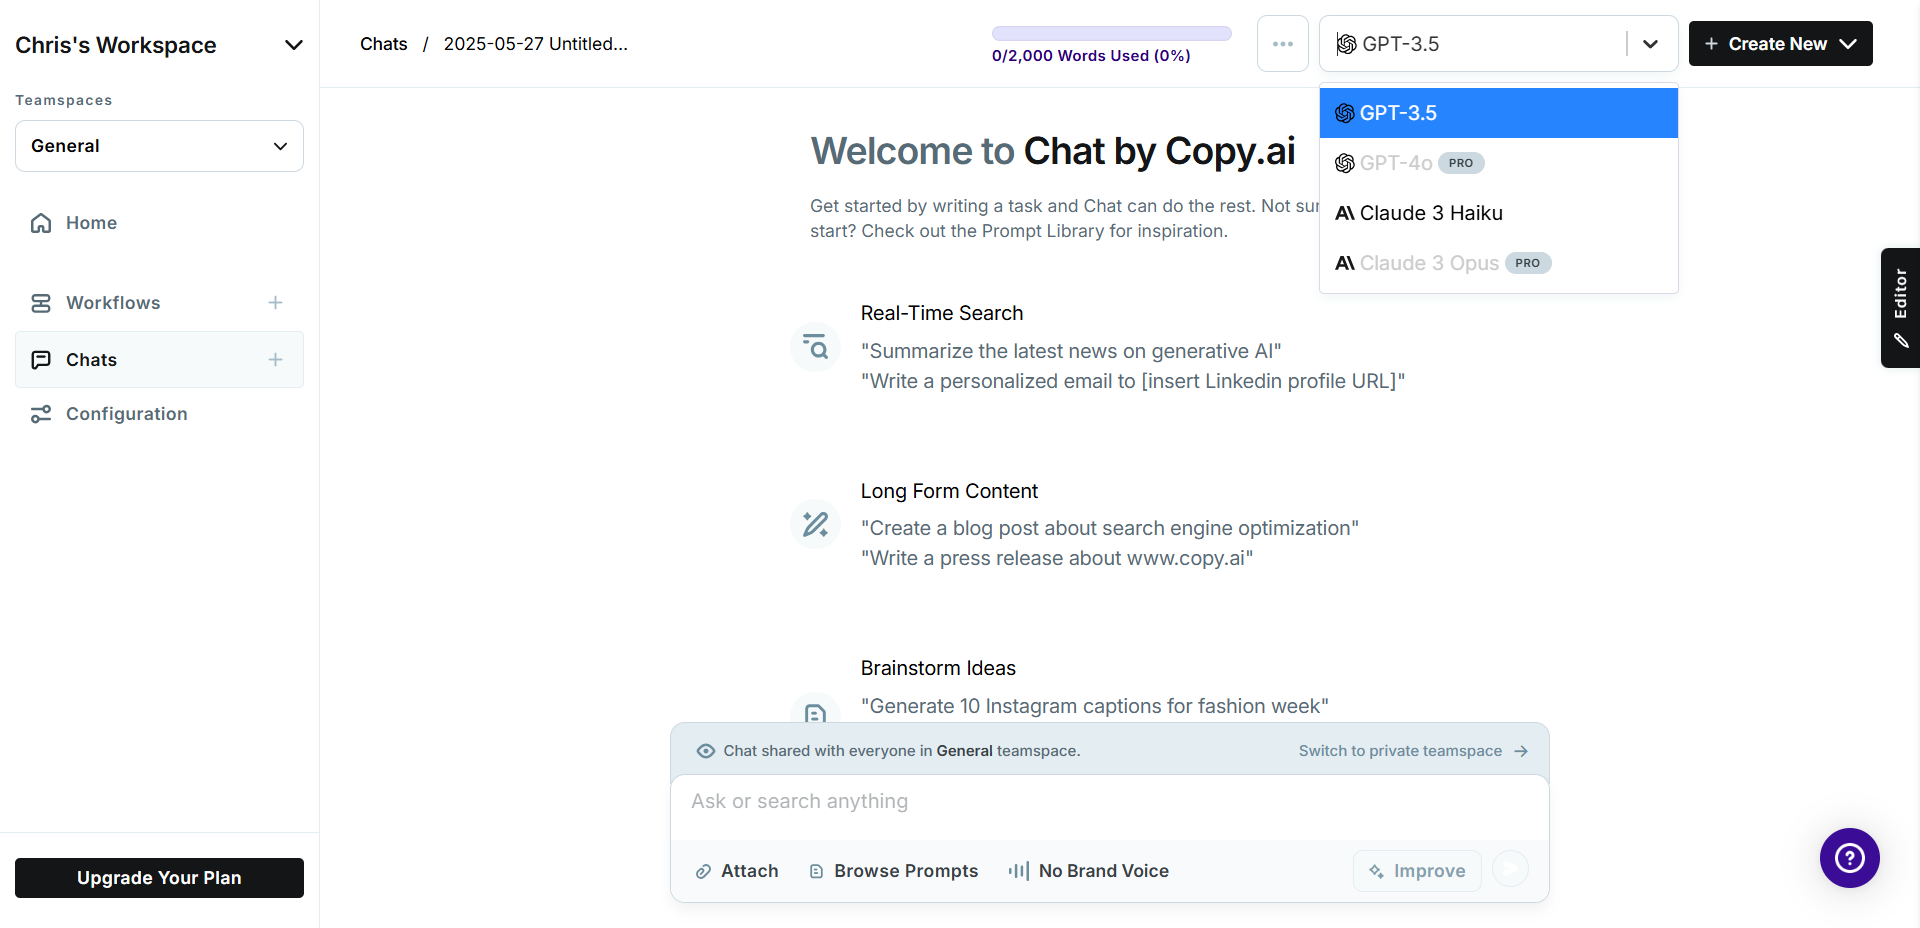Click the Chats breadcrumb link
Screen dimensions: 1920x928
[384, 44]
